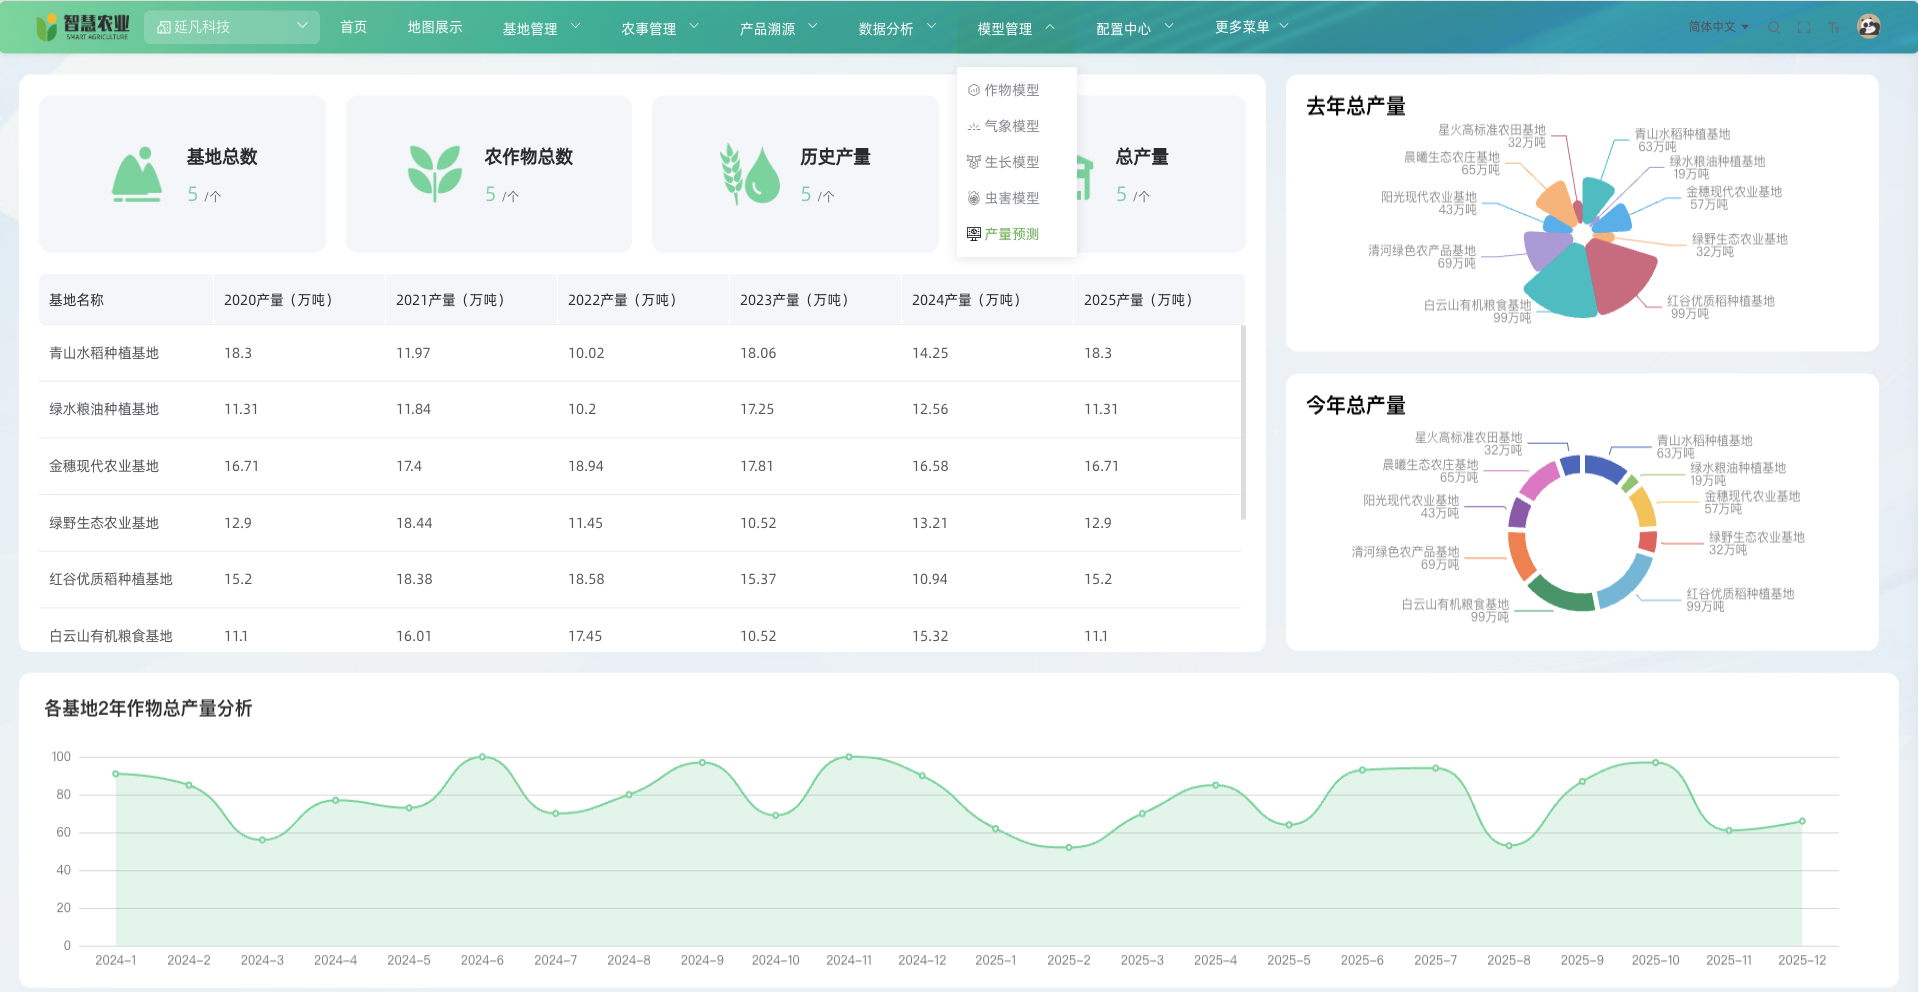Screen dimensions: 1918x992
Task: Expand the 产品溯源 menu chevron
Action: click(x=813, y=27)
